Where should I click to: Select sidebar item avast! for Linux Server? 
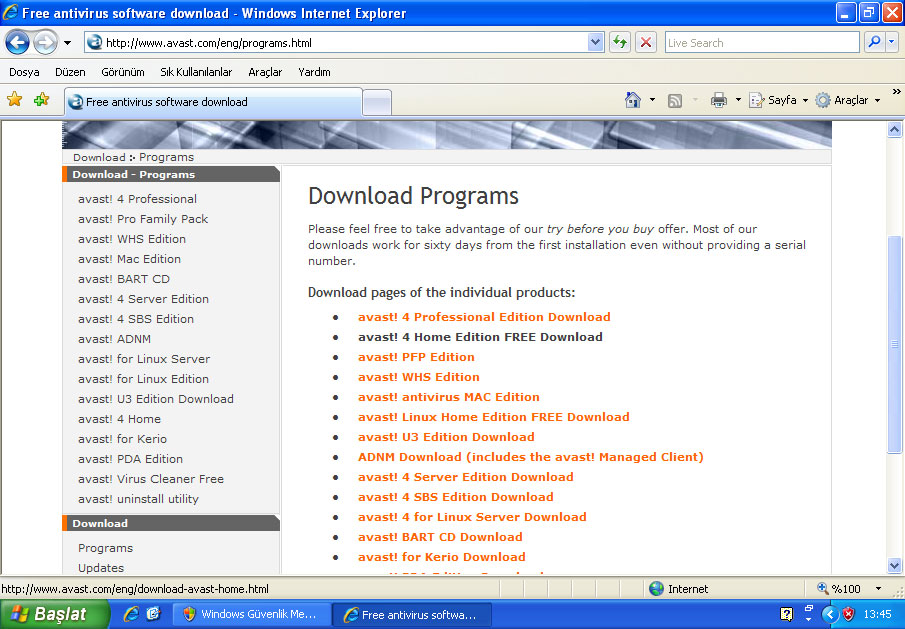(144, 359)
